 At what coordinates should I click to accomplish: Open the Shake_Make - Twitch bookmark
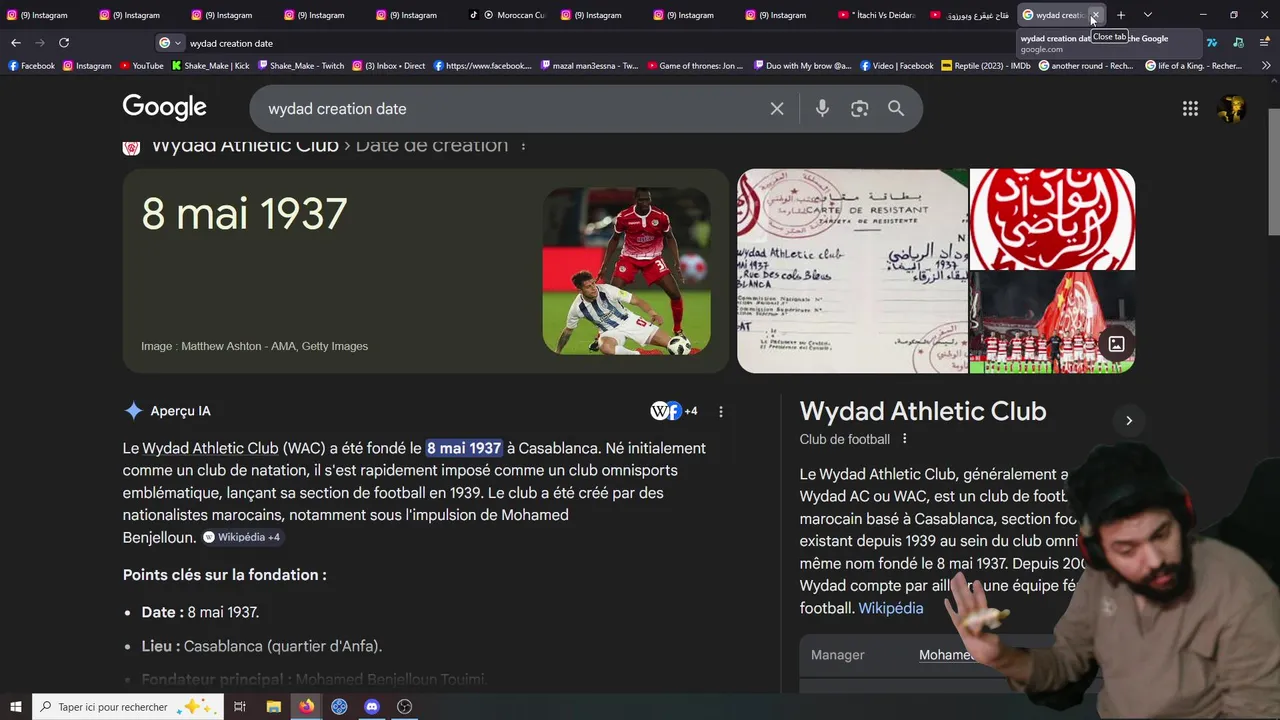[x=300, y=66]
